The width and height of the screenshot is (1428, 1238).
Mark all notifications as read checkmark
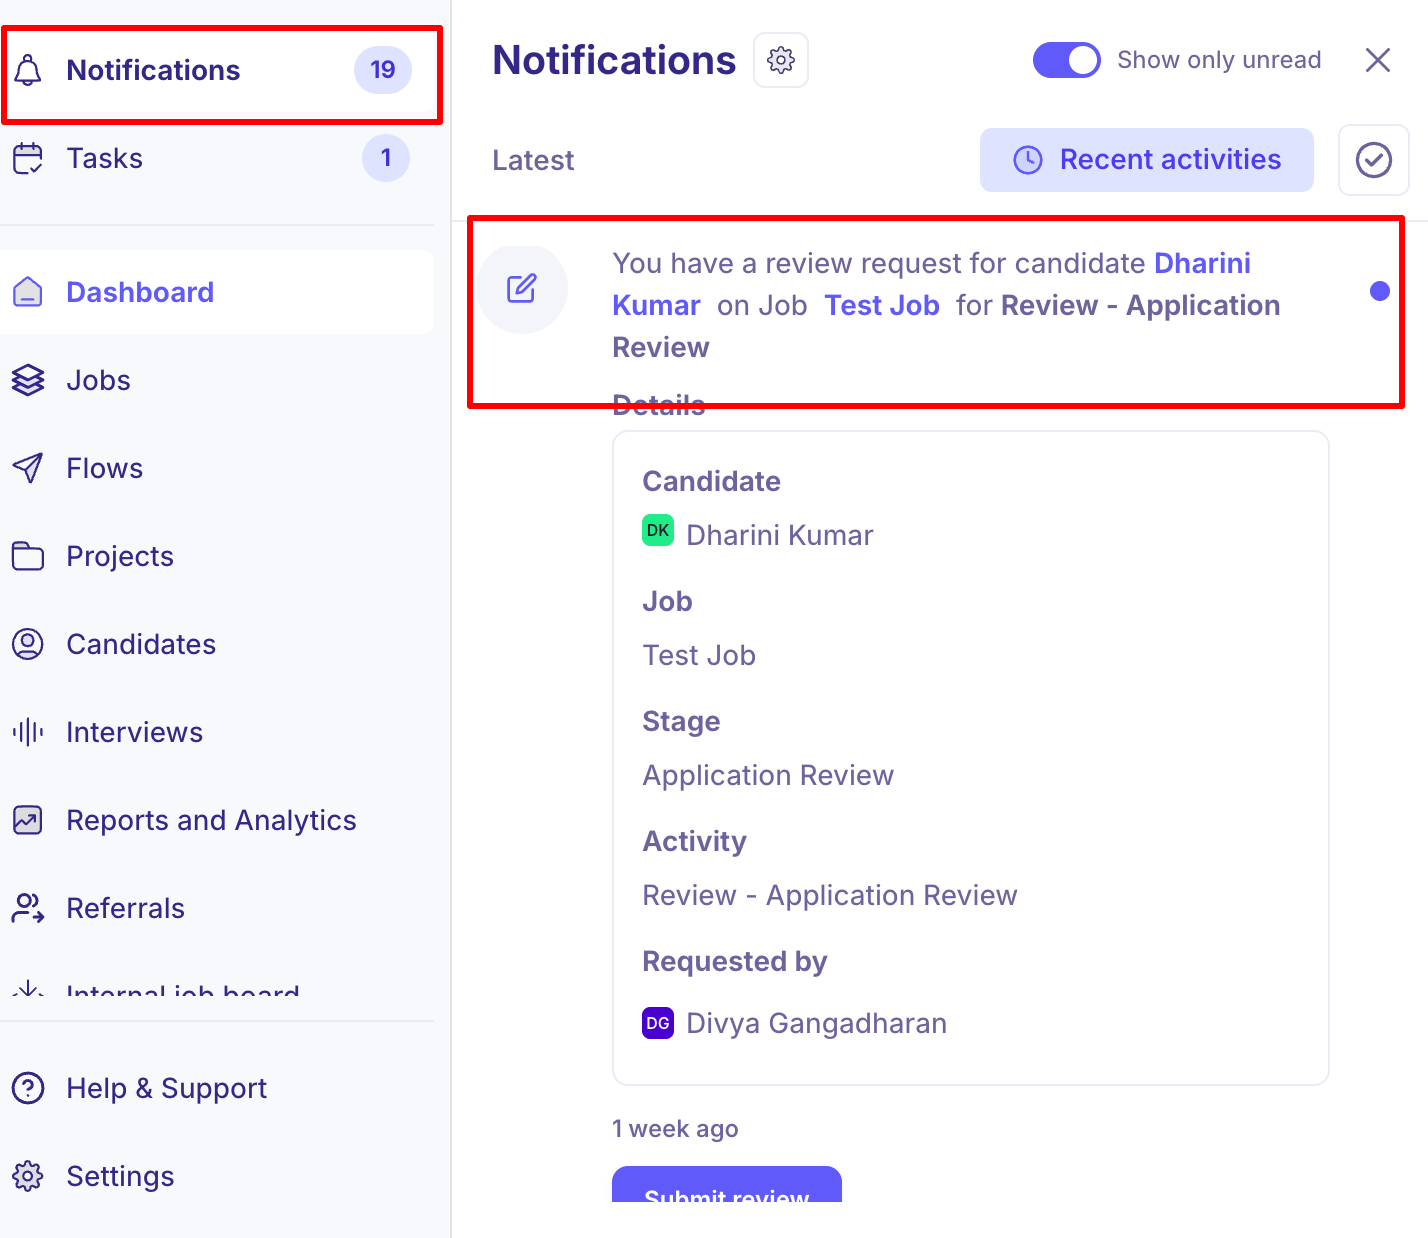tap(1374, 160)
